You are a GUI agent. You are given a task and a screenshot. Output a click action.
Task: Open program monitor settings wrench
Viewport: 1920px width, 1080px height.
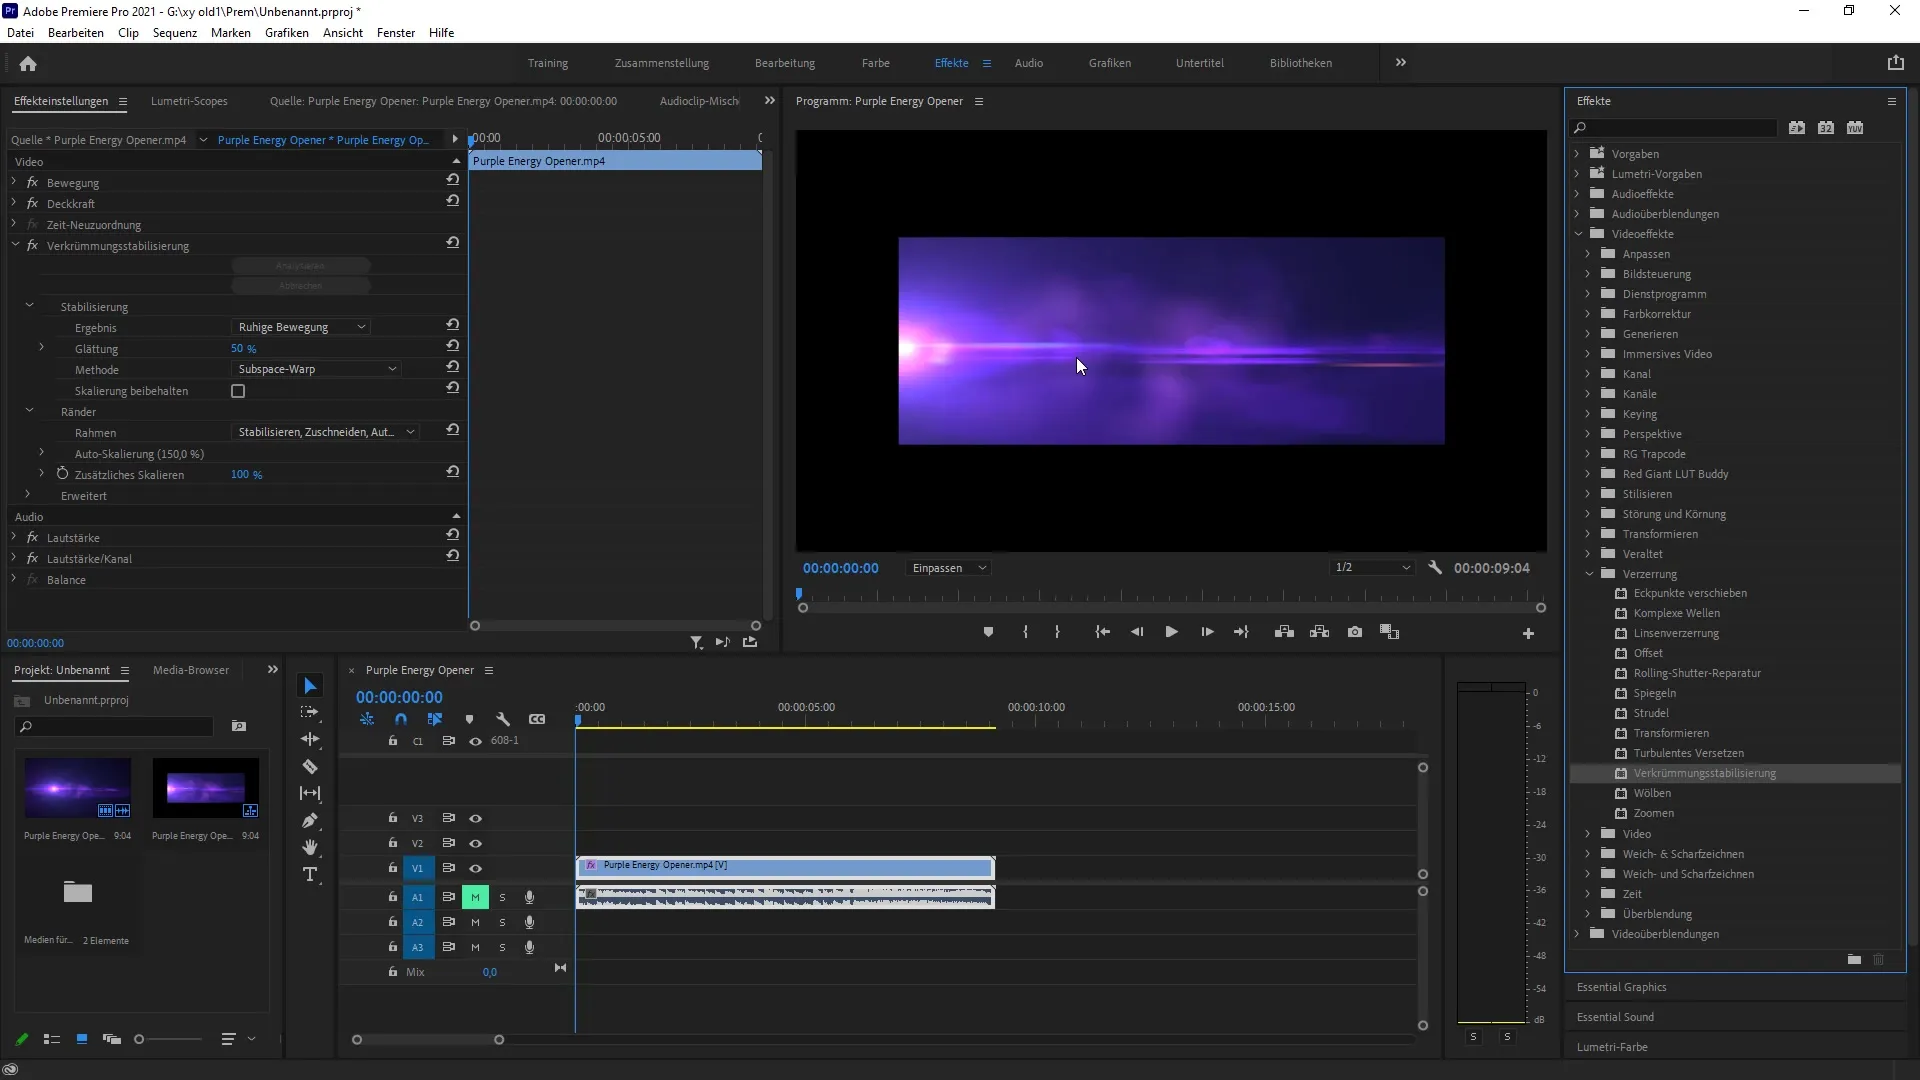pyautogui.click(x=1435, y=568)
